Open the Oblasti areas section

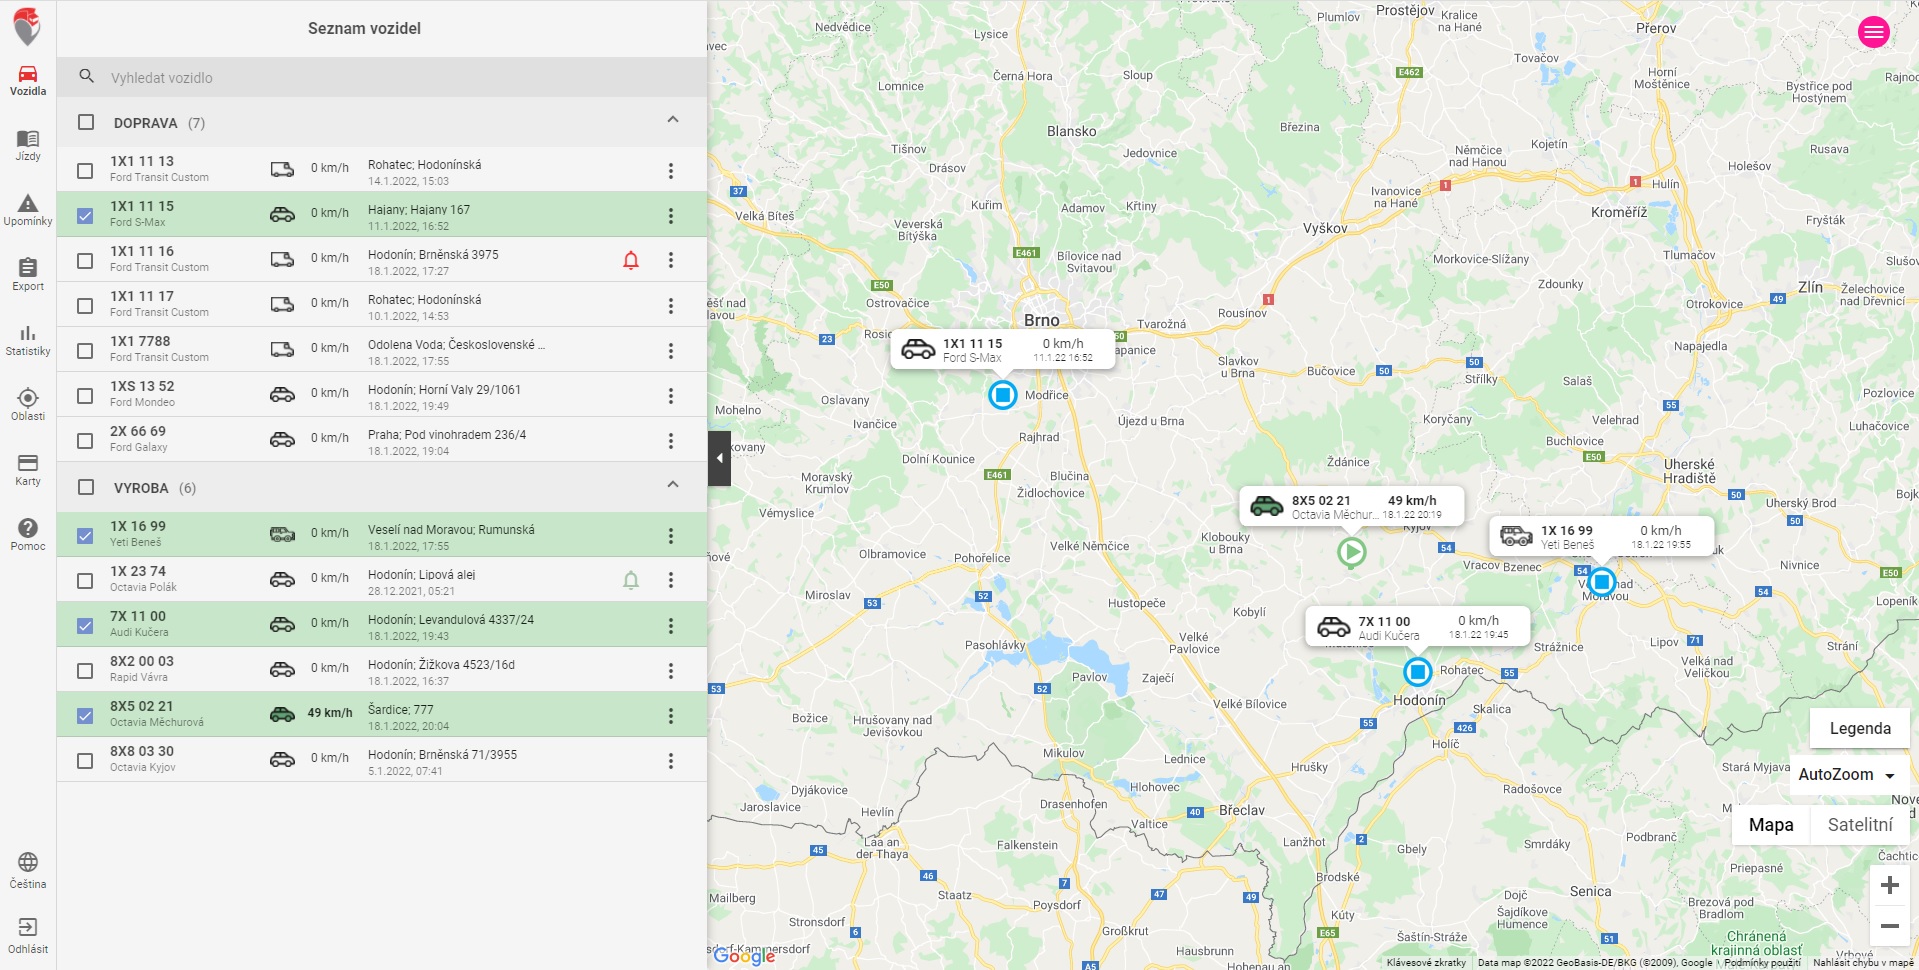28,404
